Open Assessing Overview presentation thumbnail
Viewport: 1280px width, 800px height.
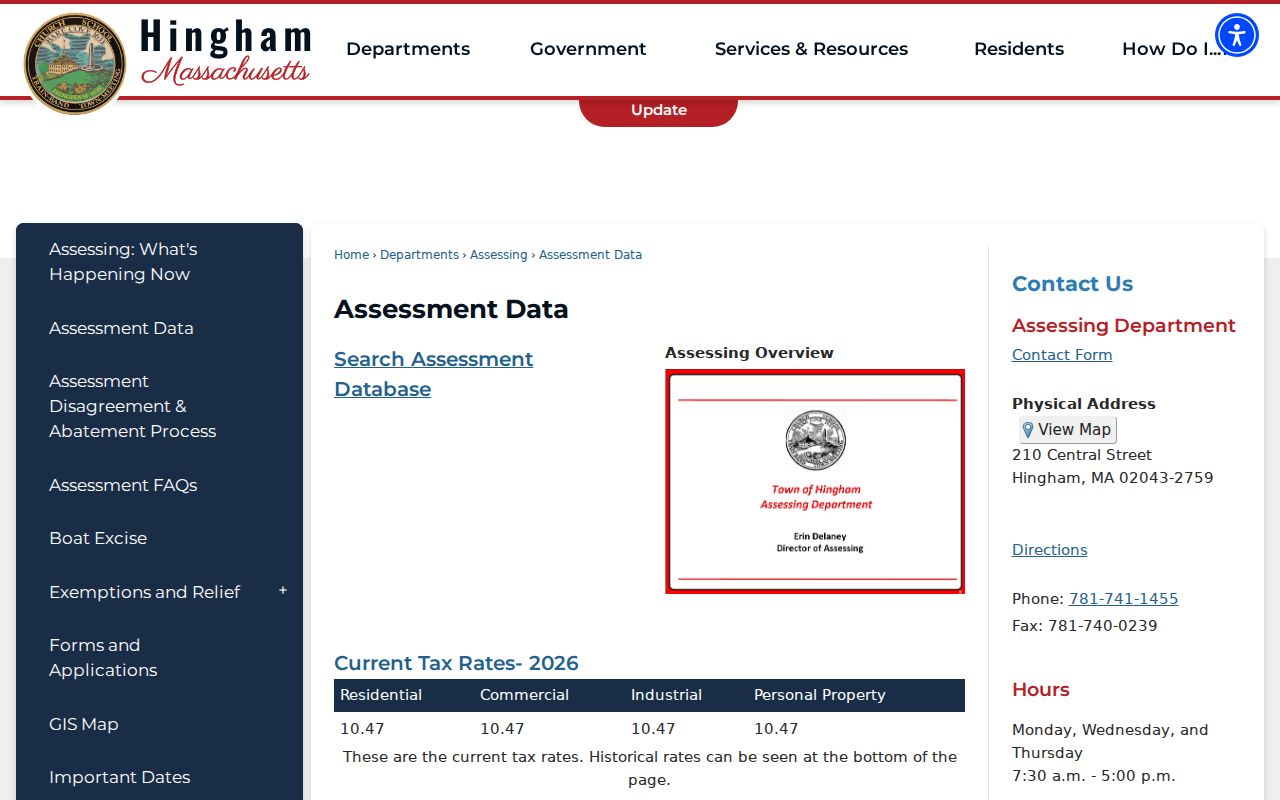[x=815, y=481]
